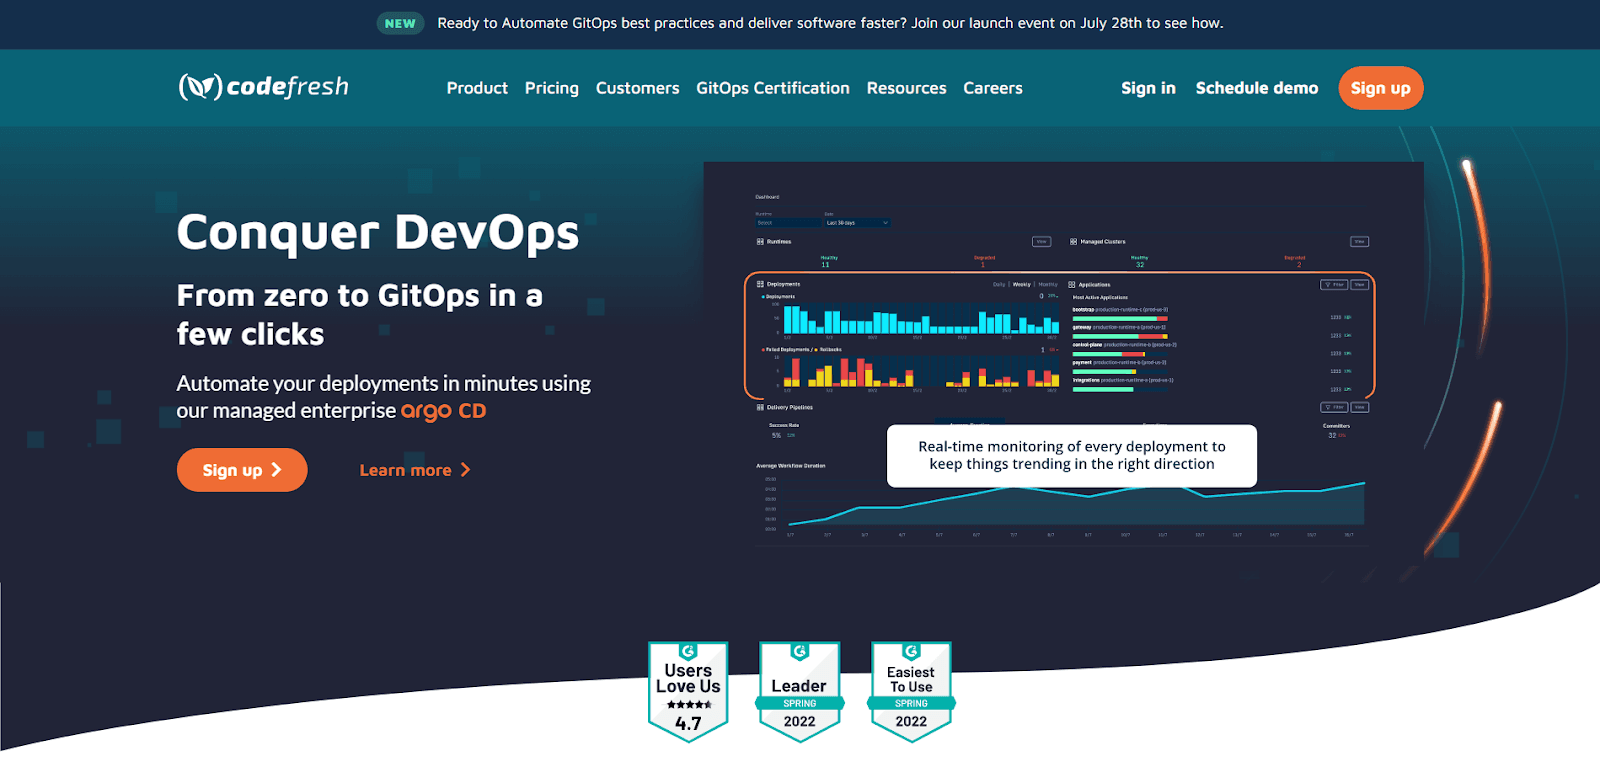
Task: Switch the Deployments chart to Daily
Action: pos(998,285)
